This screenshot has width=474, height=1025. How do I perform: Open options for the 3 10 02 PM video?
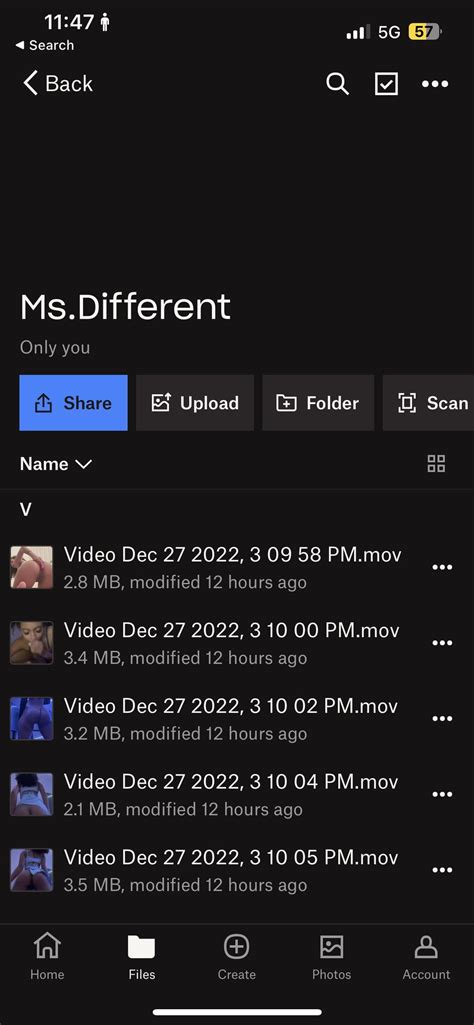[442, 718]
